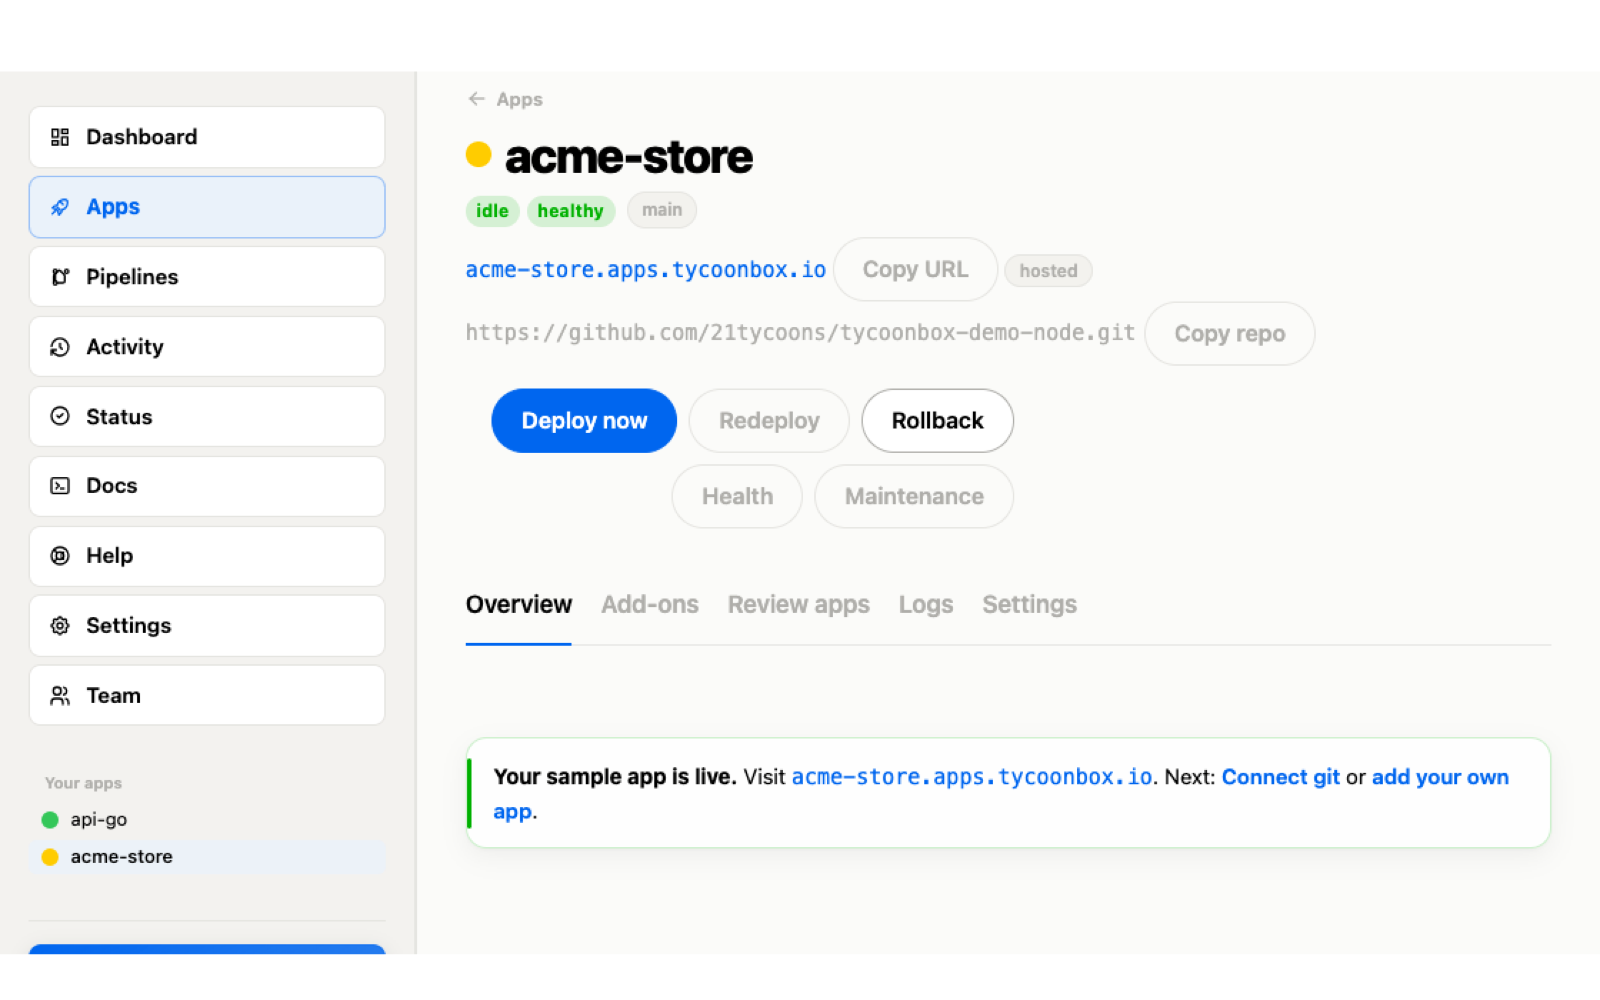Open acme-store.apps.tycoonbox.io link under title
The height and width of the screenshot is (1000, 1600).
point(646,270)
